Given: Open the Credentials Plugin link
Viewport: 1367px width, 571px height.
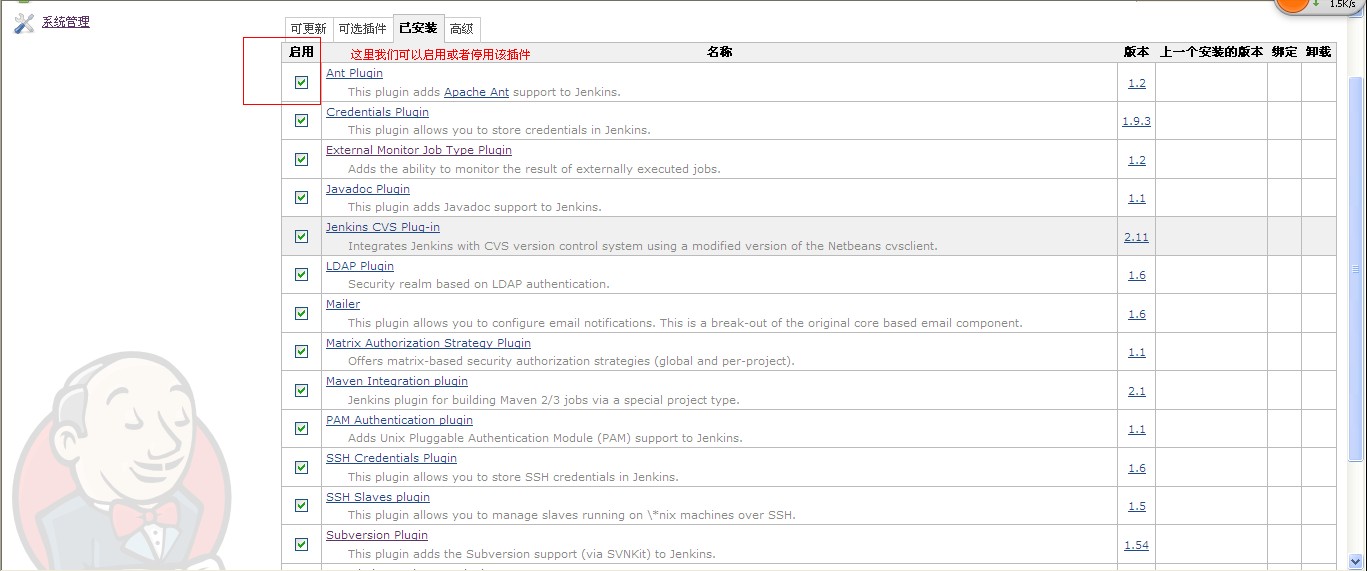Looking at the screenshot, I should click(377, 112).
